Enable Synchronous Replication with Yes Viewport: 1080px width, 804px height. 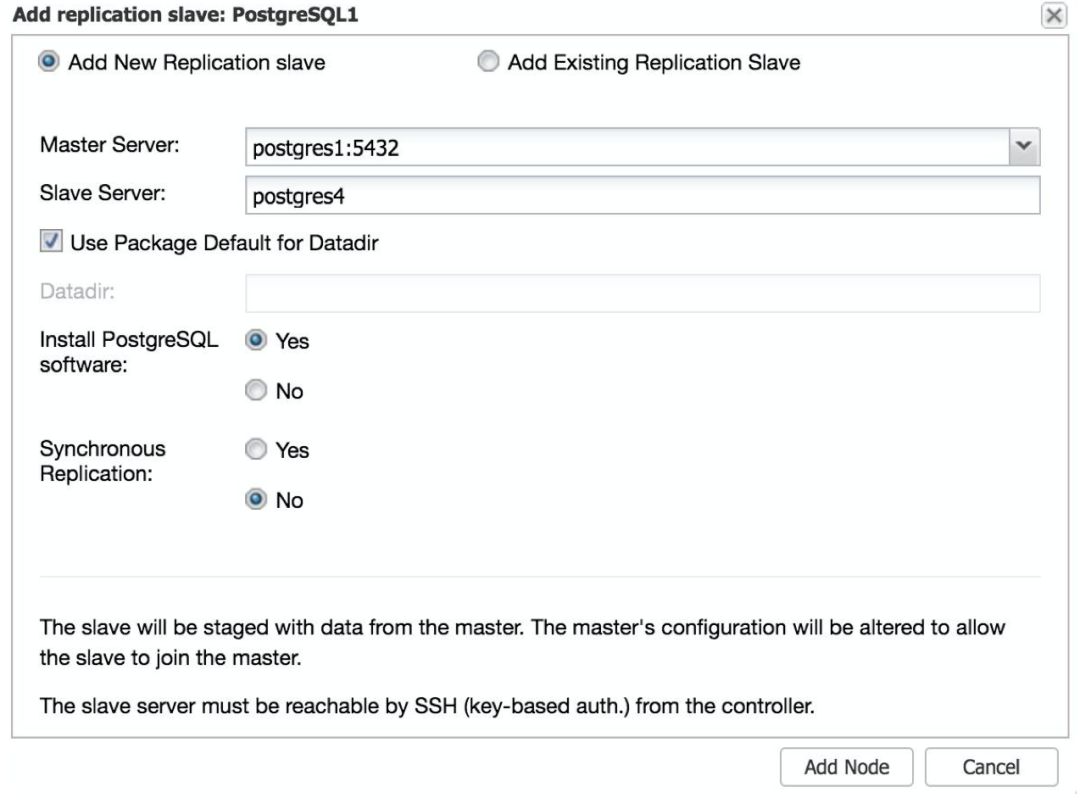(x=256, y=451)
